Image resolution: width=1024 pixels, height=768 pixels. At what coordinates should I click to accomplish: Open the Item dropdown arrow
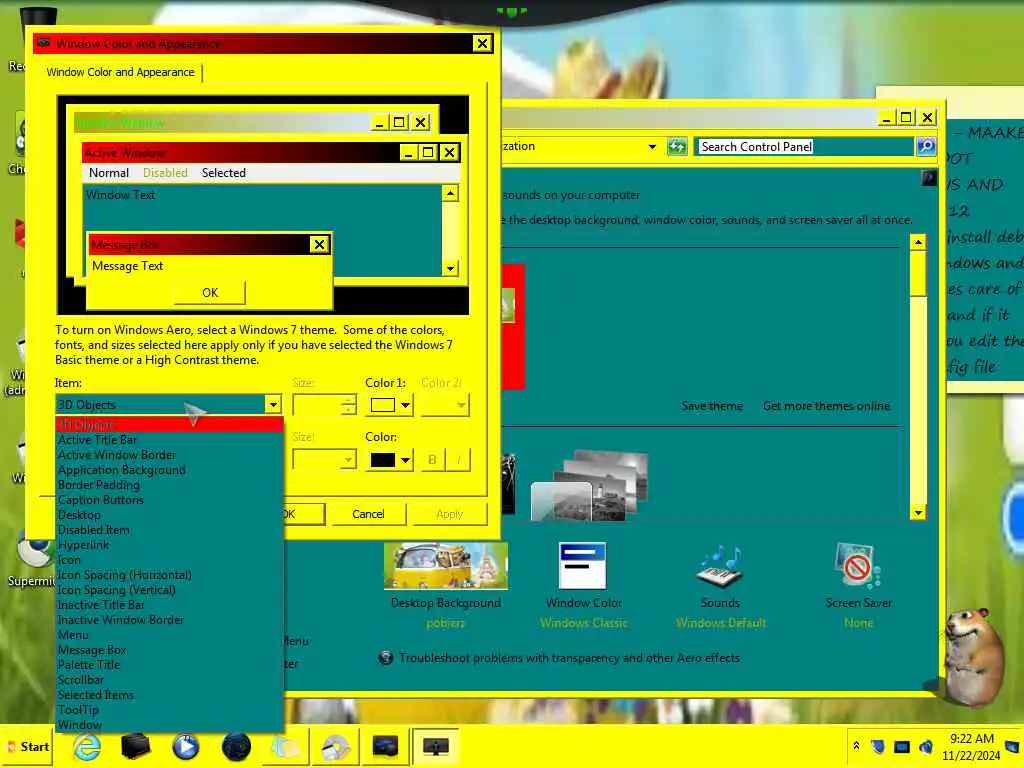273,404
